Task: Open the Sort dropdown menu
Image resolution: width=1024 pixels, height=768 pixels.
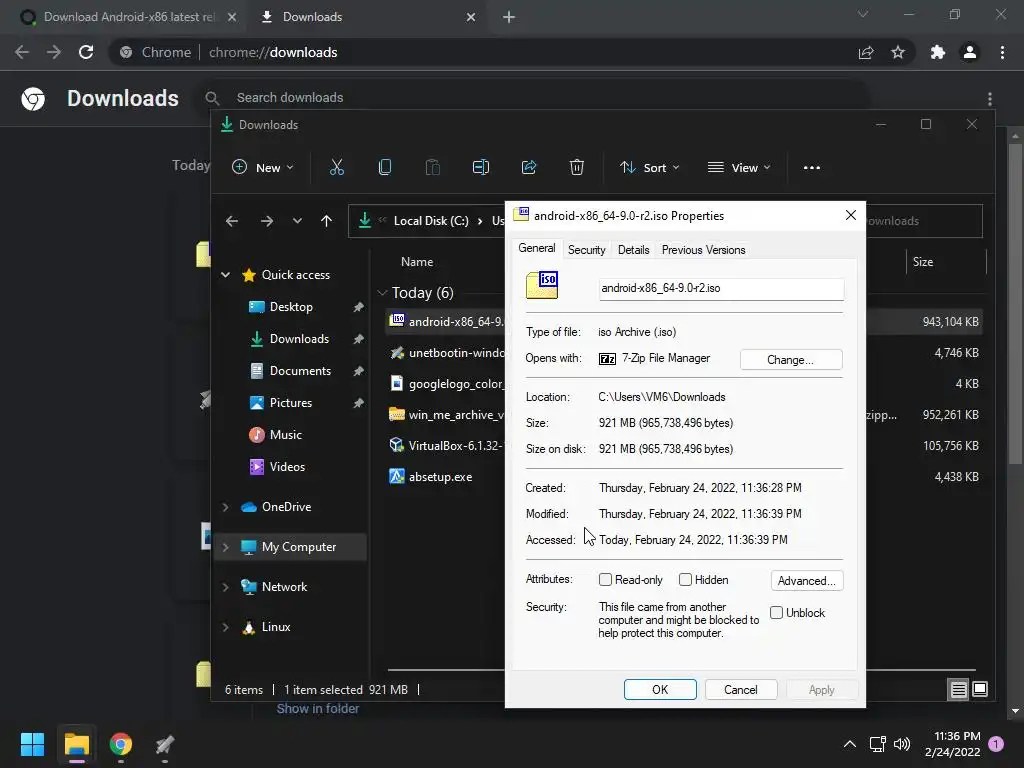Action: pos(649,168)
